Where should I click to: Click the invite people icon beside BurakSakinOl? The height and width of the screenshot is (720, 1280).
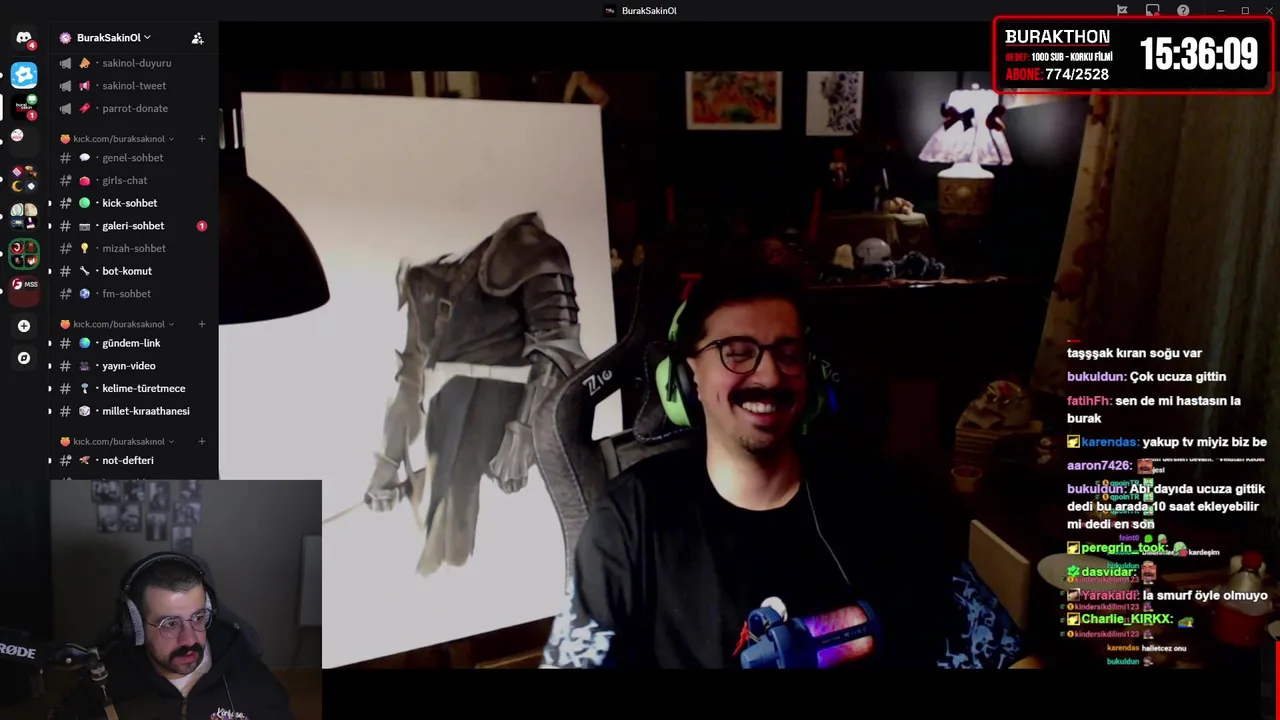(197, 38)
